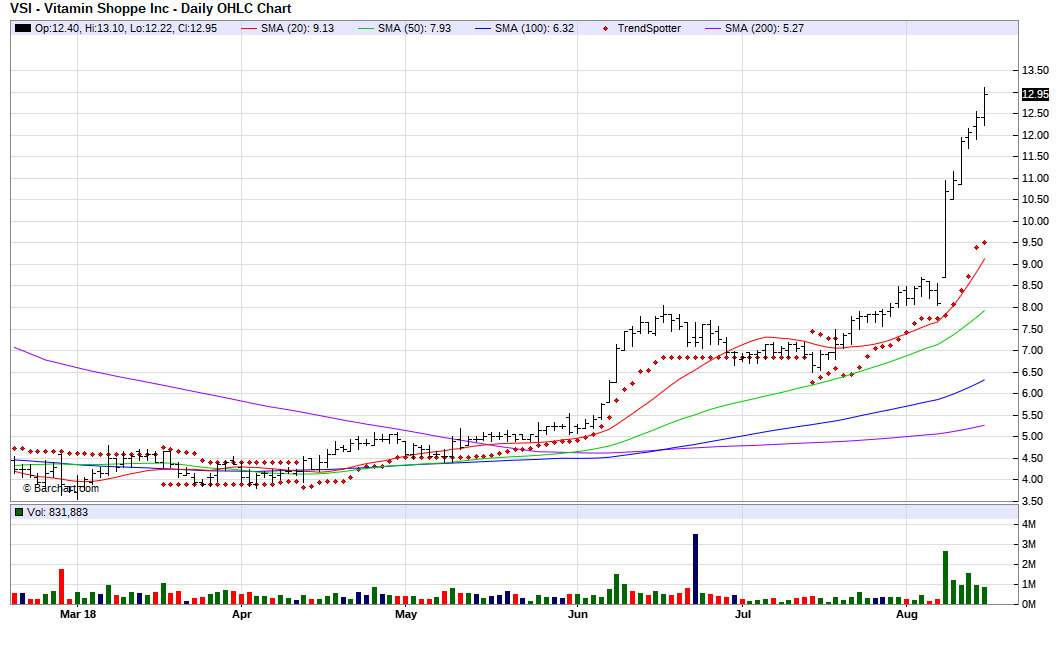Image resolution: width=1060 pixels, height=645 pixels.
Task: Click the Mar 18 date axis label
Action: tap(78, 614)
